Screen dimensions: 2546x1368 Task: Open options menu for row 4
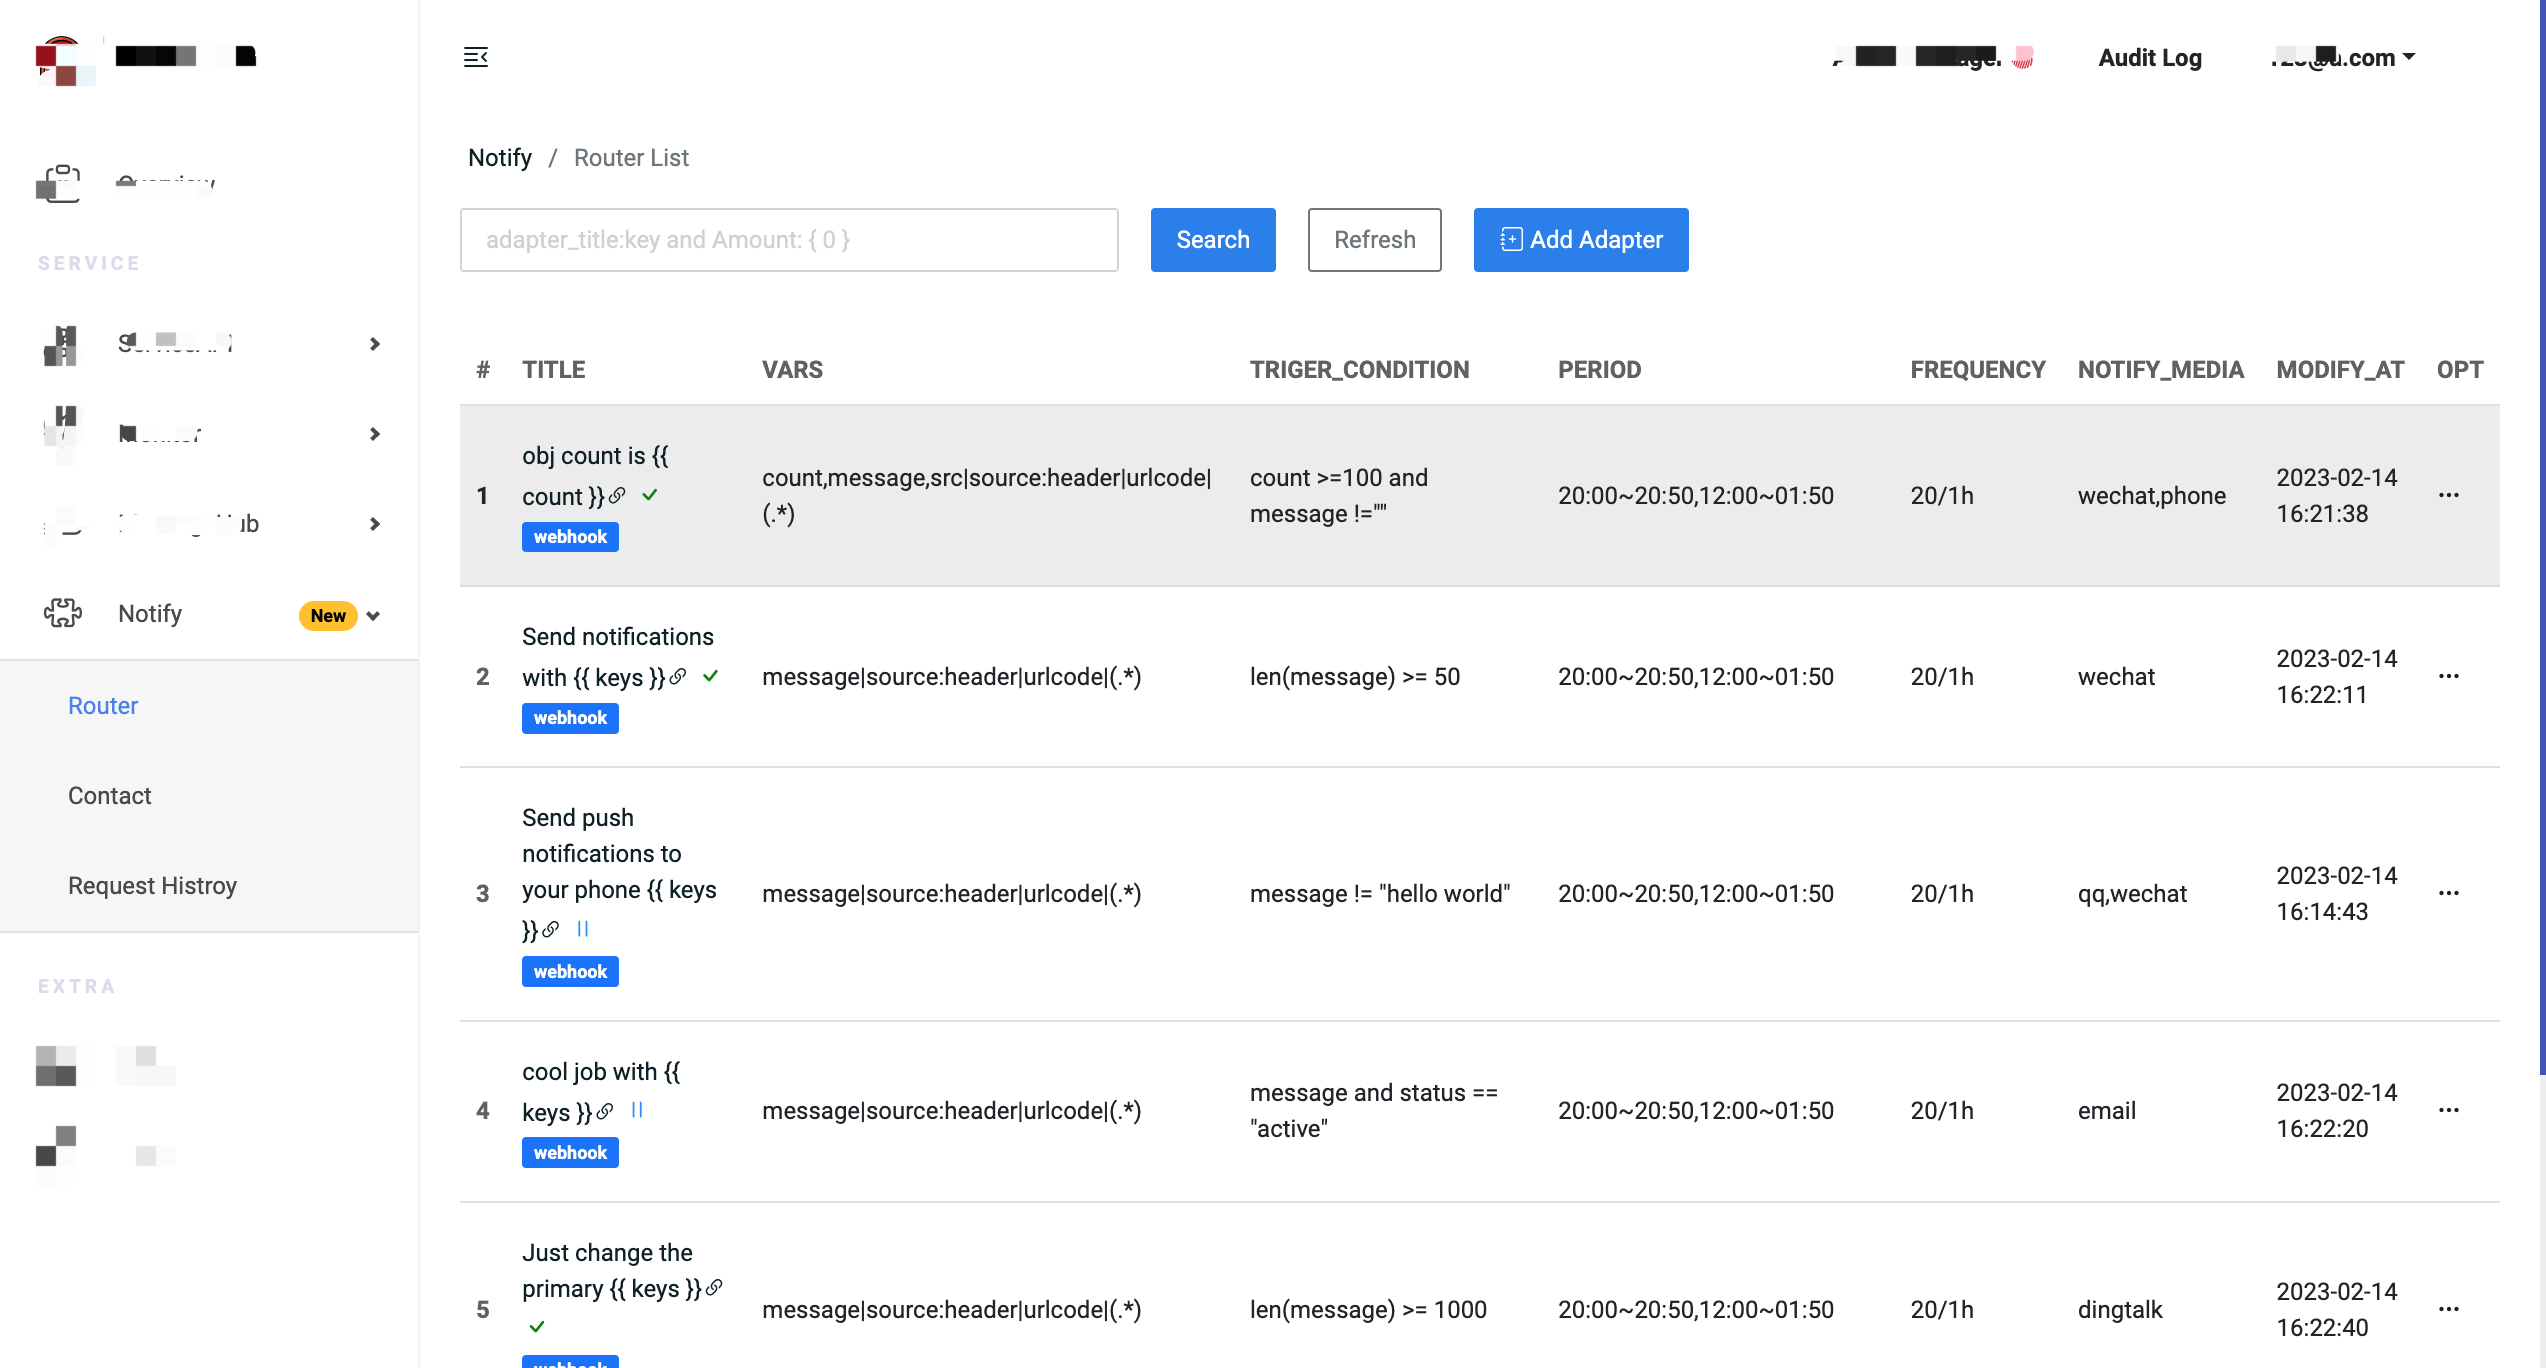pyautogui.click(x=2449, y=1110)
